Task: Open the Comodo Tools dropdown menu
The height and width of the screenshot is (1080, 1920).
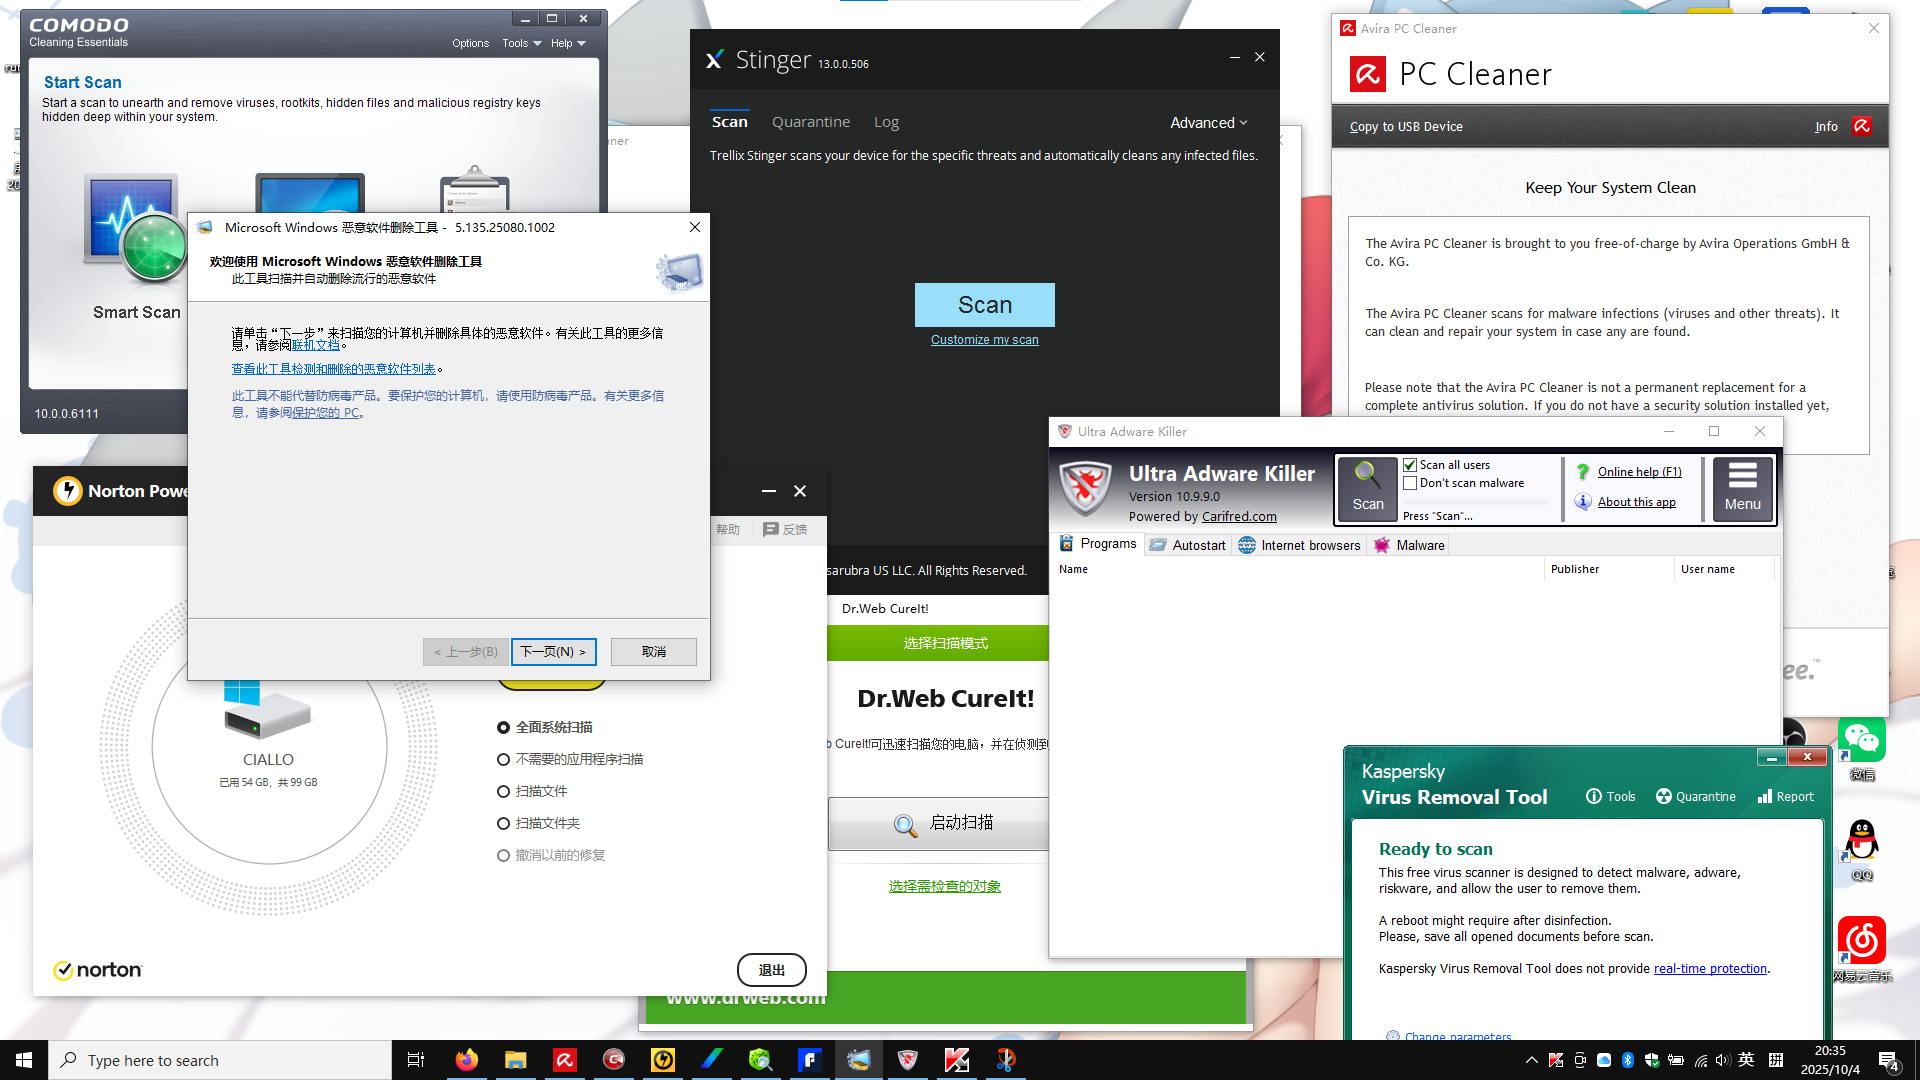Action: (x=521, y=43)
